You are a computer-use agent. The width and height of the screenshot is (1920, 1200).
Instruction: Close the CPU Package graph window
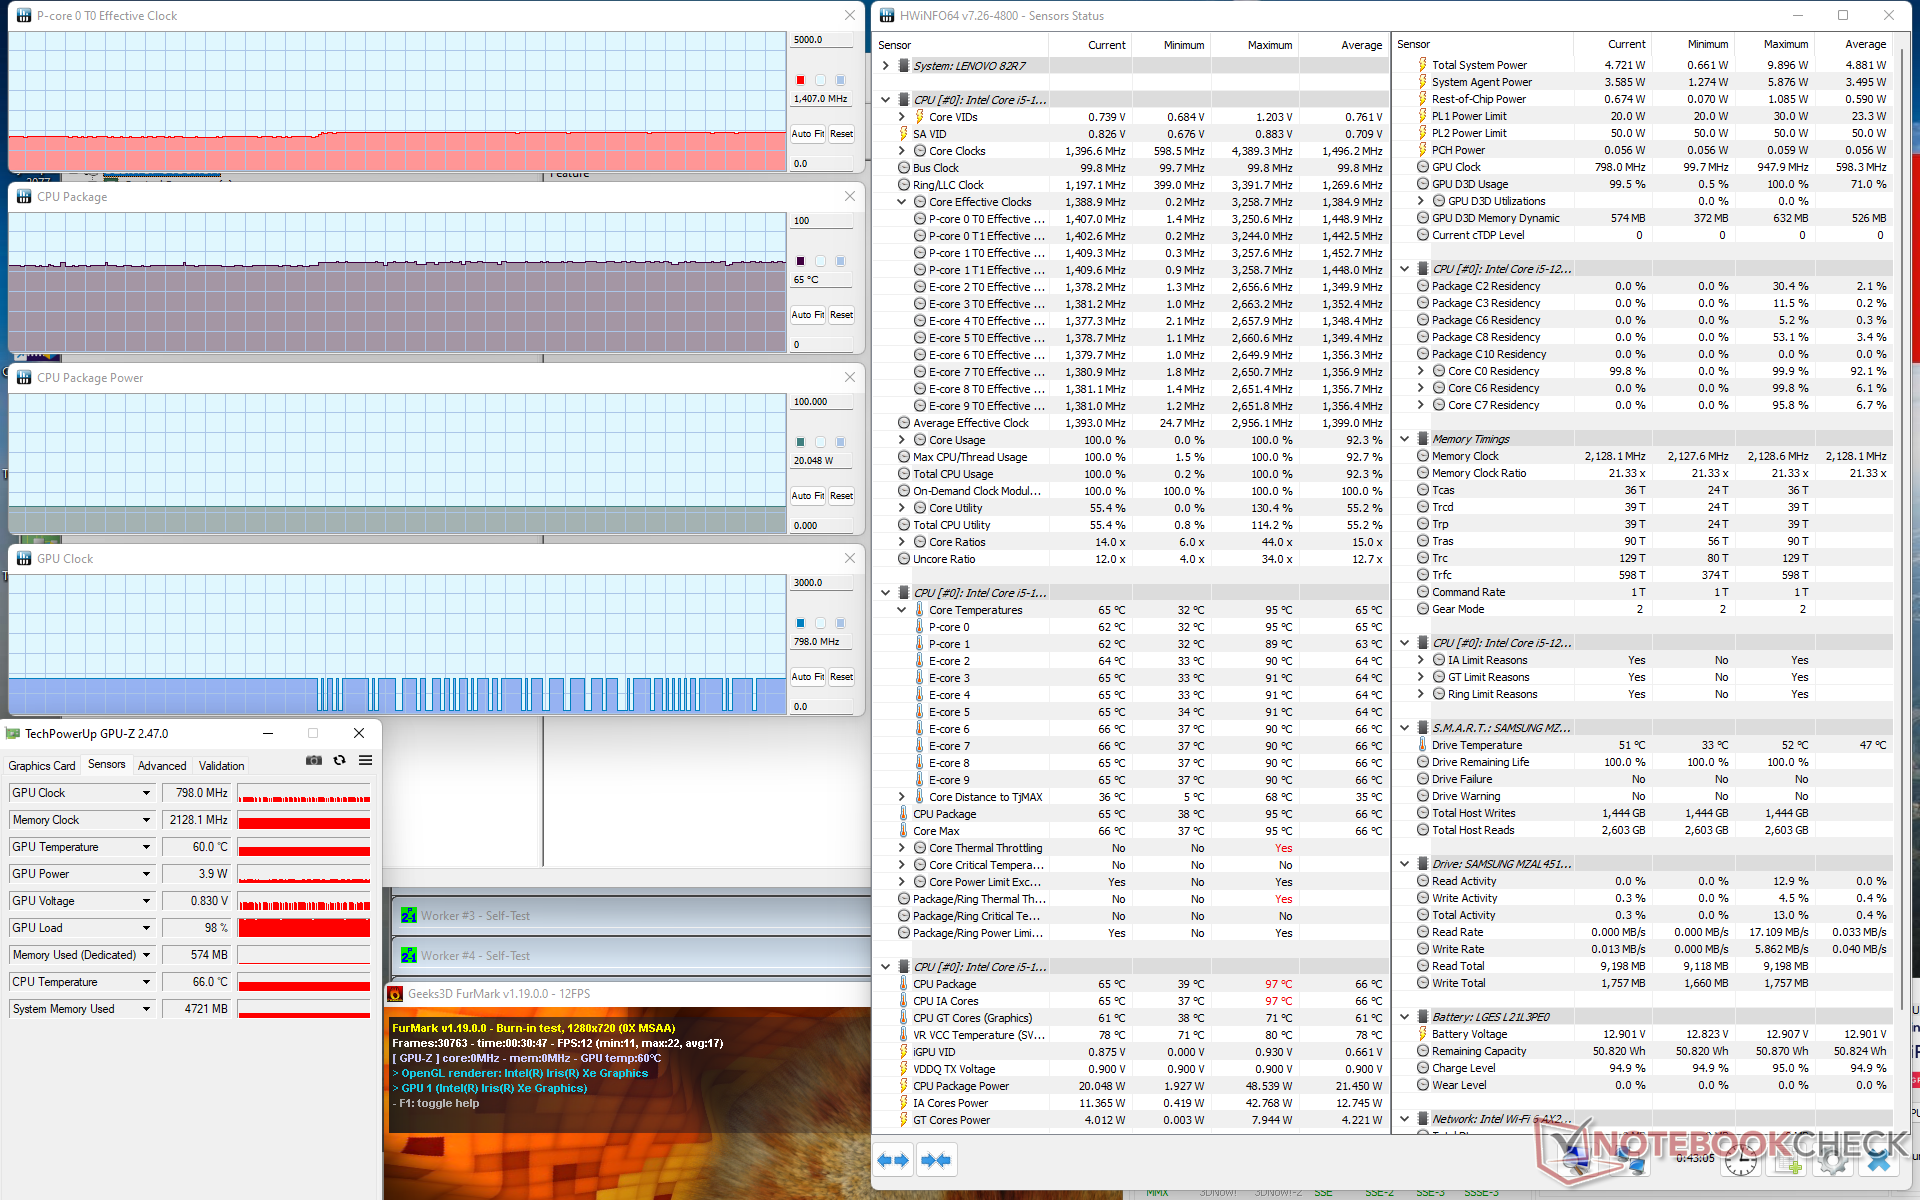click(x=850, y=196)
